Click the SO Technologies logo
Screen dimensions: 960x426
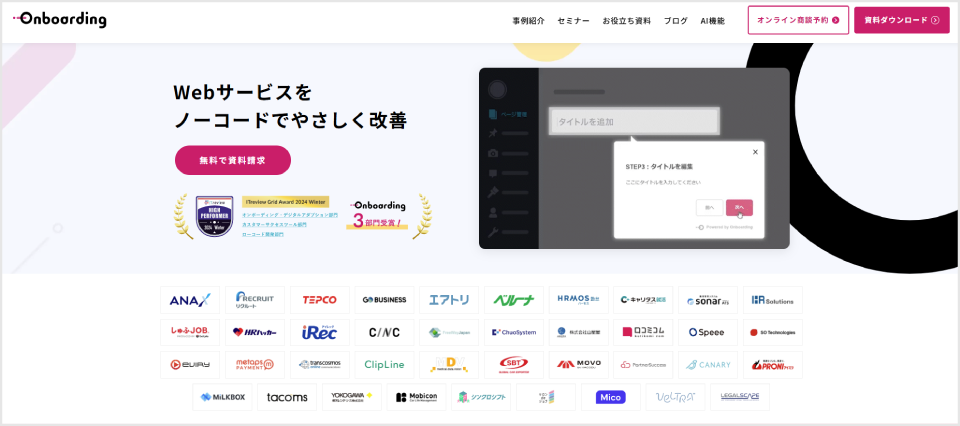coord(773,332)
